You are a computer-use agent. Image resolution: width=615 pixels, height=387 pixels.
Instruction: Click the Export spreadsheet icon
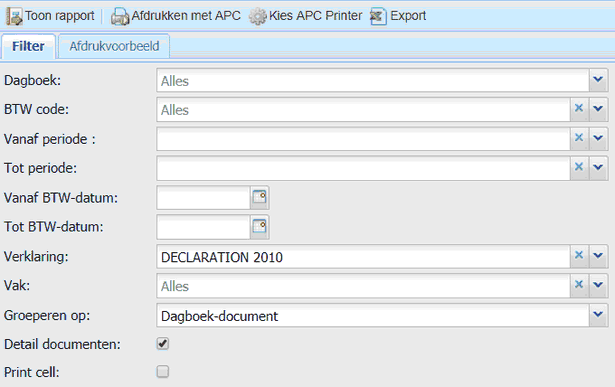[x=378, y=16]
